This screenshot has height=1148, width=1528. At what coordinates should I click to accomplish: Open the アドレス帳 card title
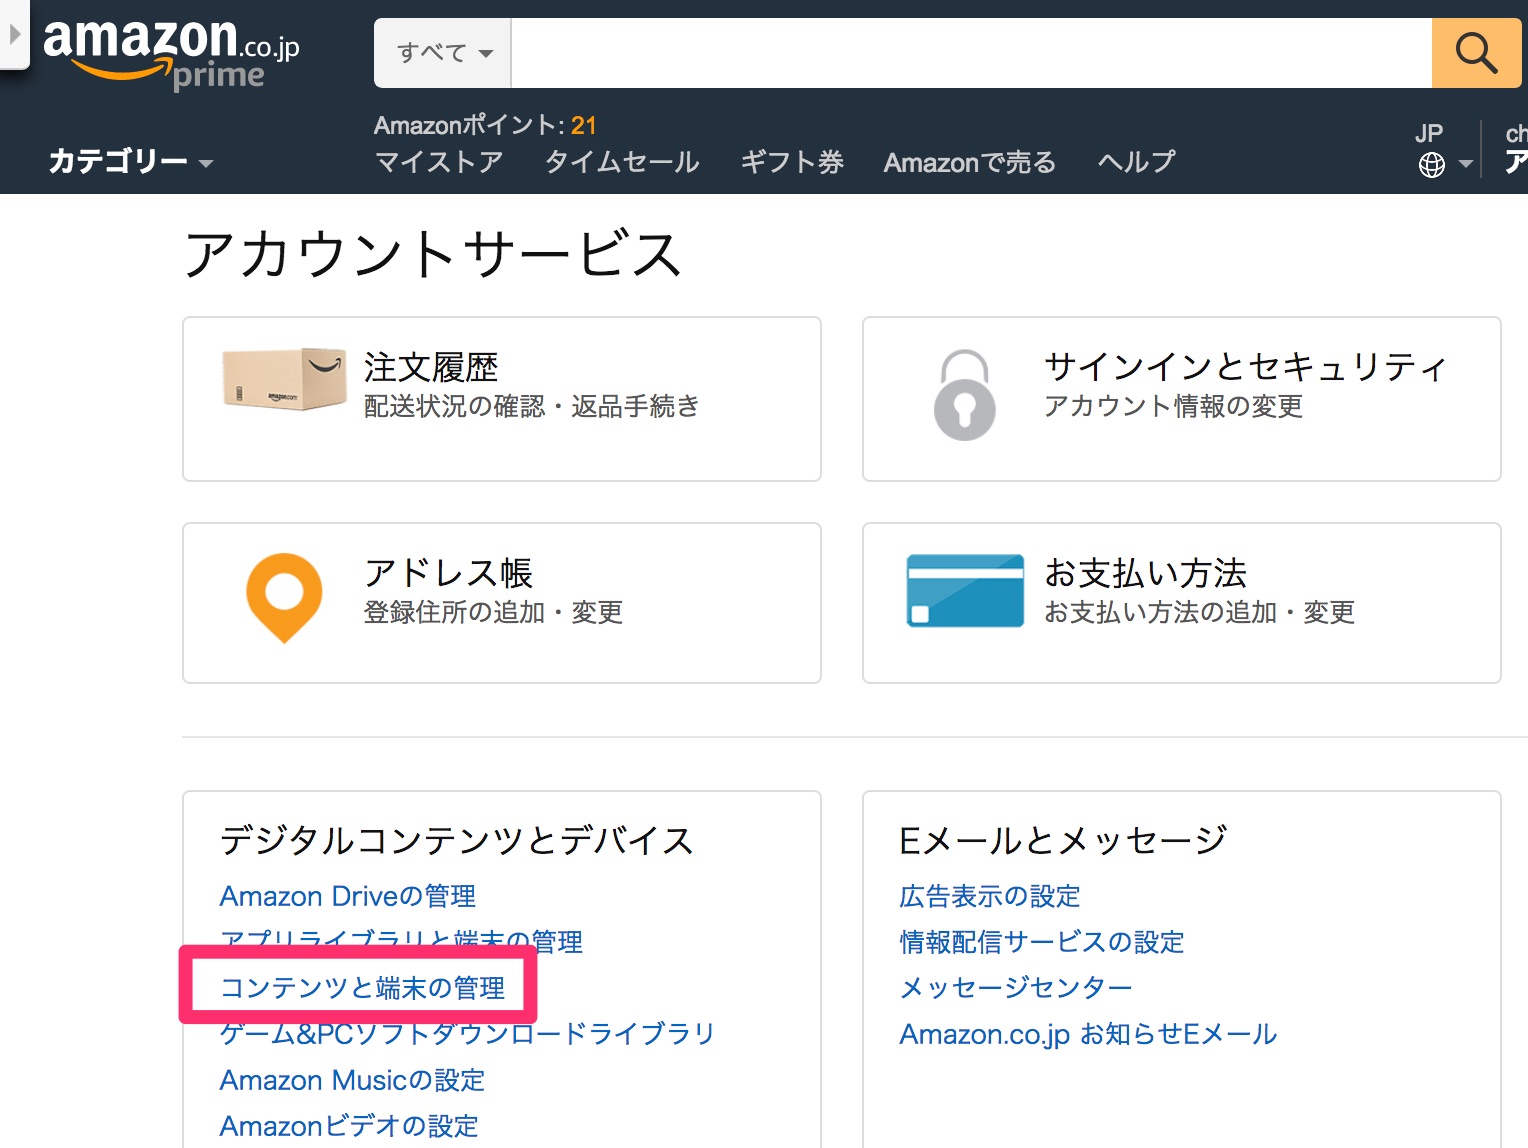(448, 573)
